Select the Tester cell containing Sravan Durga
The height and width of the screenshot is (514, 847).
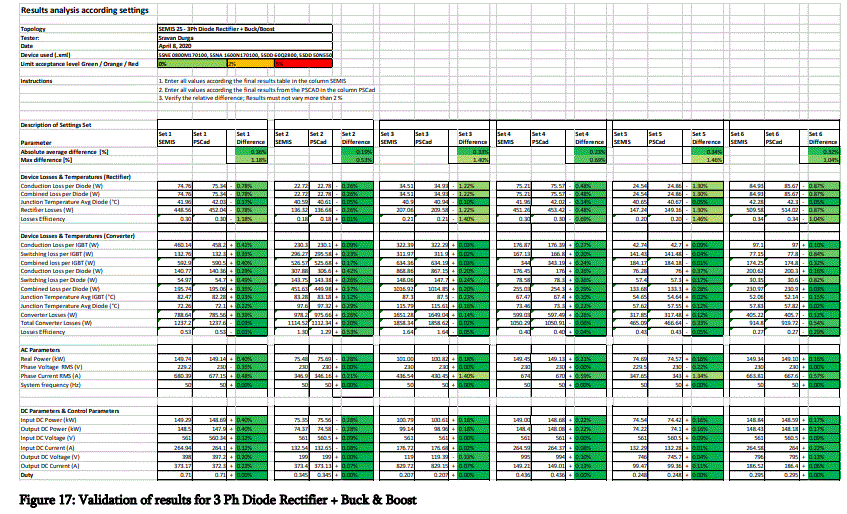point(245,38)
